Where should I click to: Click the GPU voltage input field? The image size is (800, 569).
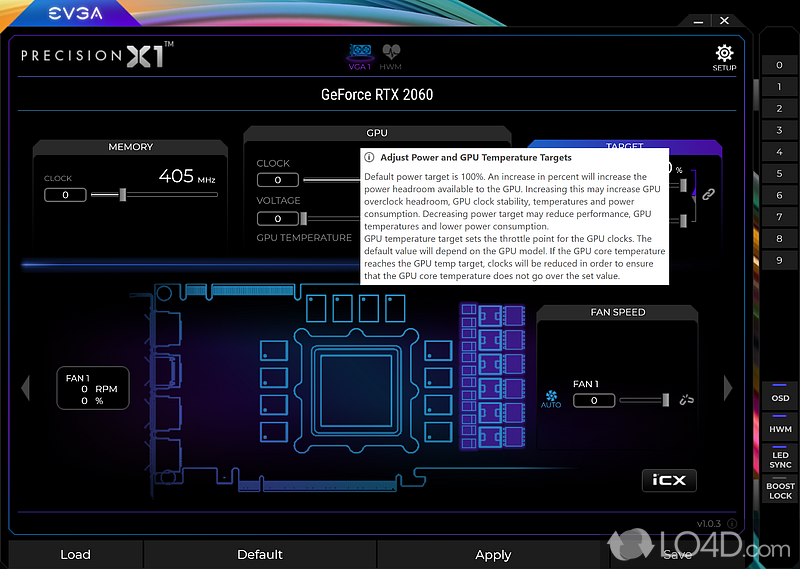278,219
